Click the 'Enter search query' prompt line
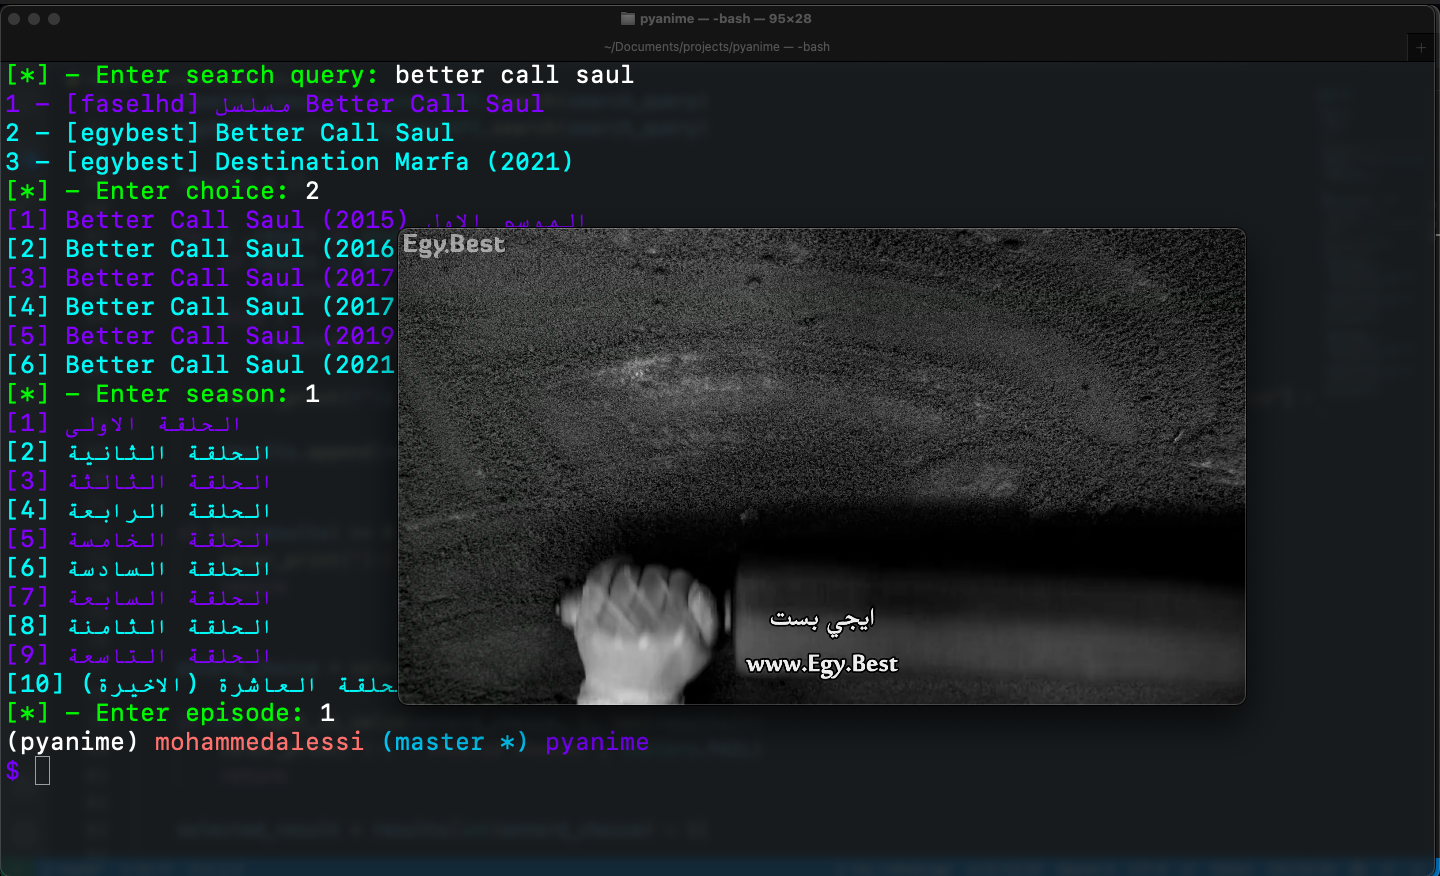Image resolution: width=1440 pixels, height=876 pixels. [320, 75]
